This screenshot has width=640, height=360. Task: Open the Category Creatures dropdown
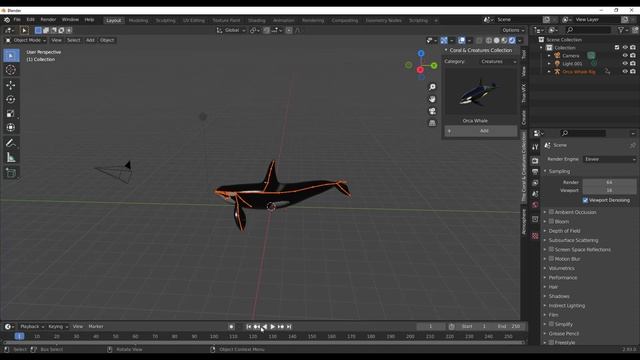tap(498, 62)
